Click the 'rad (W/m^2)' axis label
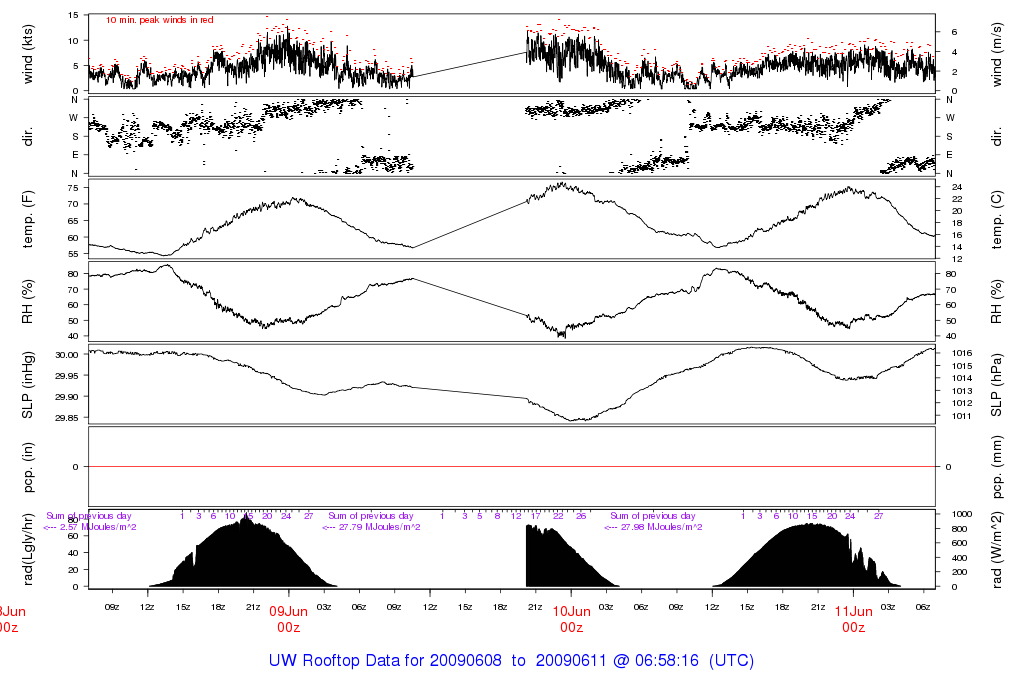 tap(997, 550)
